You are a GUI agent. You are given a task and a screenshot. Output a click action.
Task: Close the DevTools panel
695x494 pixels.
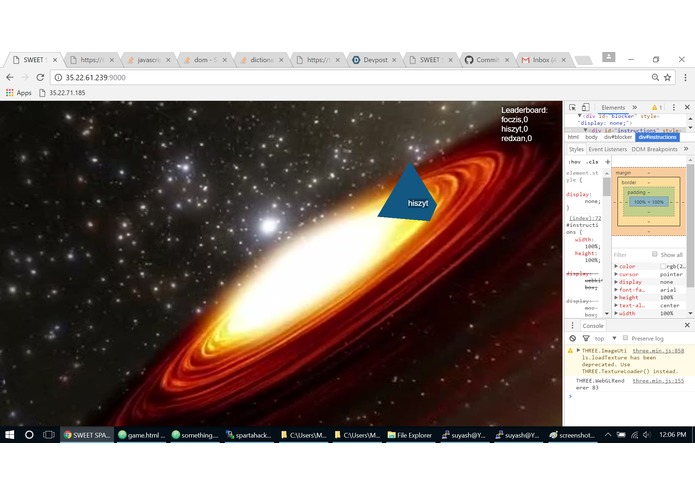coord(687,107)
